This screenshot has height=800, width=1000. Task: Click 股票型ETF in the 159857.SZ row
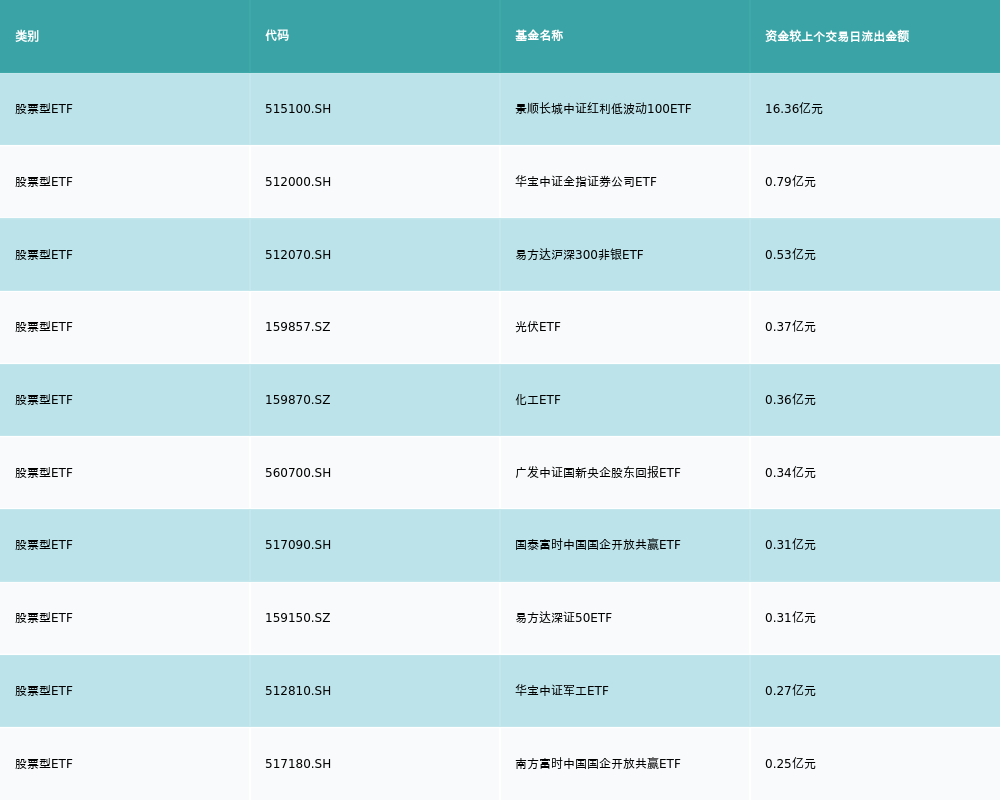(44, 327)
